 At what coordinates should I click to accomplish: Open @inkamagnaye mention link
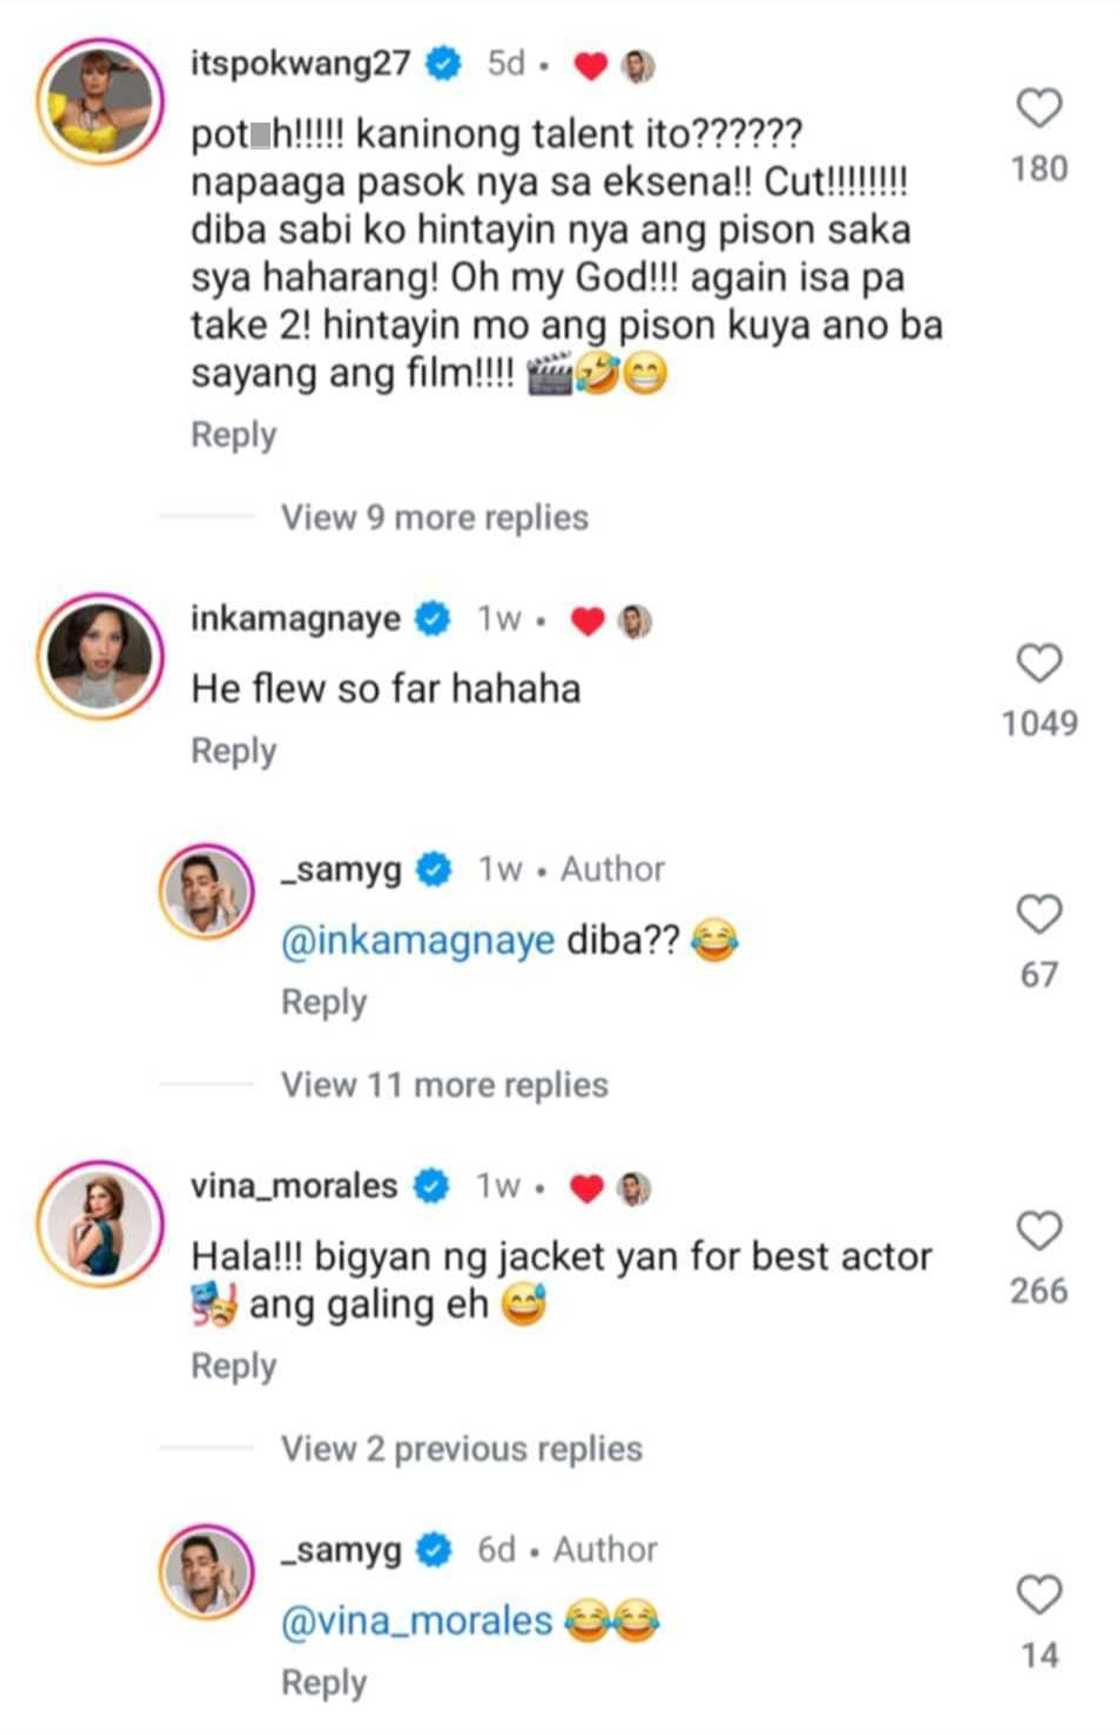click(418, 941)
